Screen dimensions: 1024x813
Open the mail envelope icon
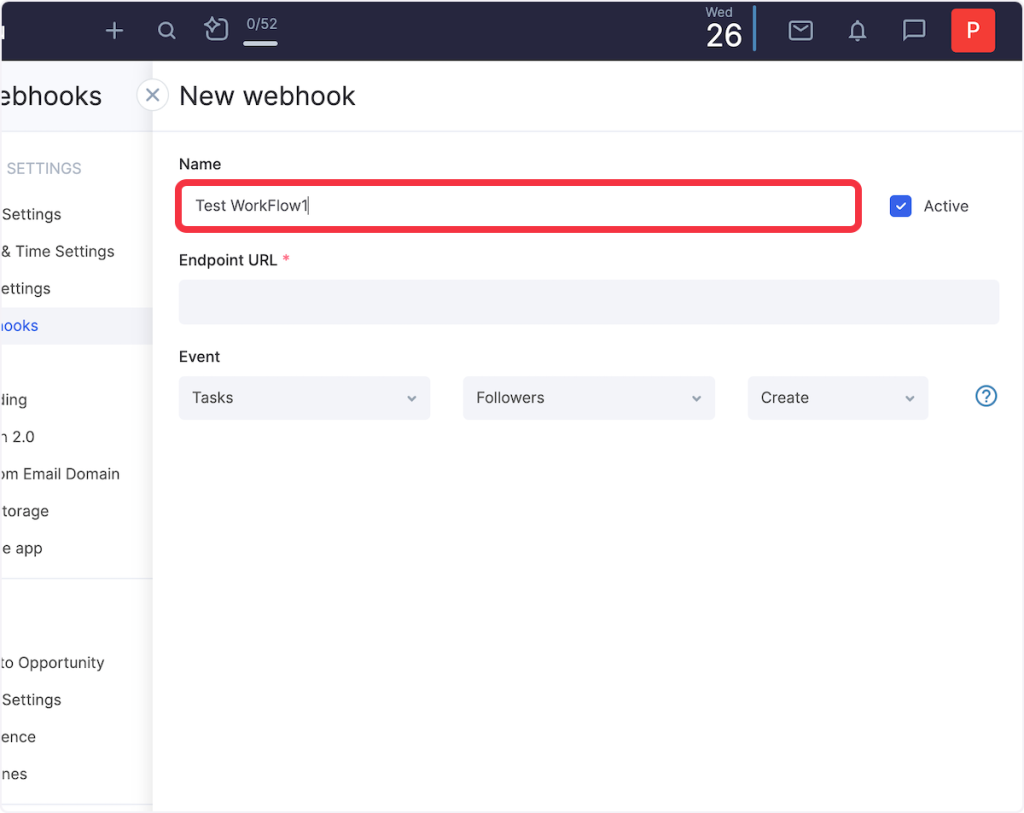(800, 31)
